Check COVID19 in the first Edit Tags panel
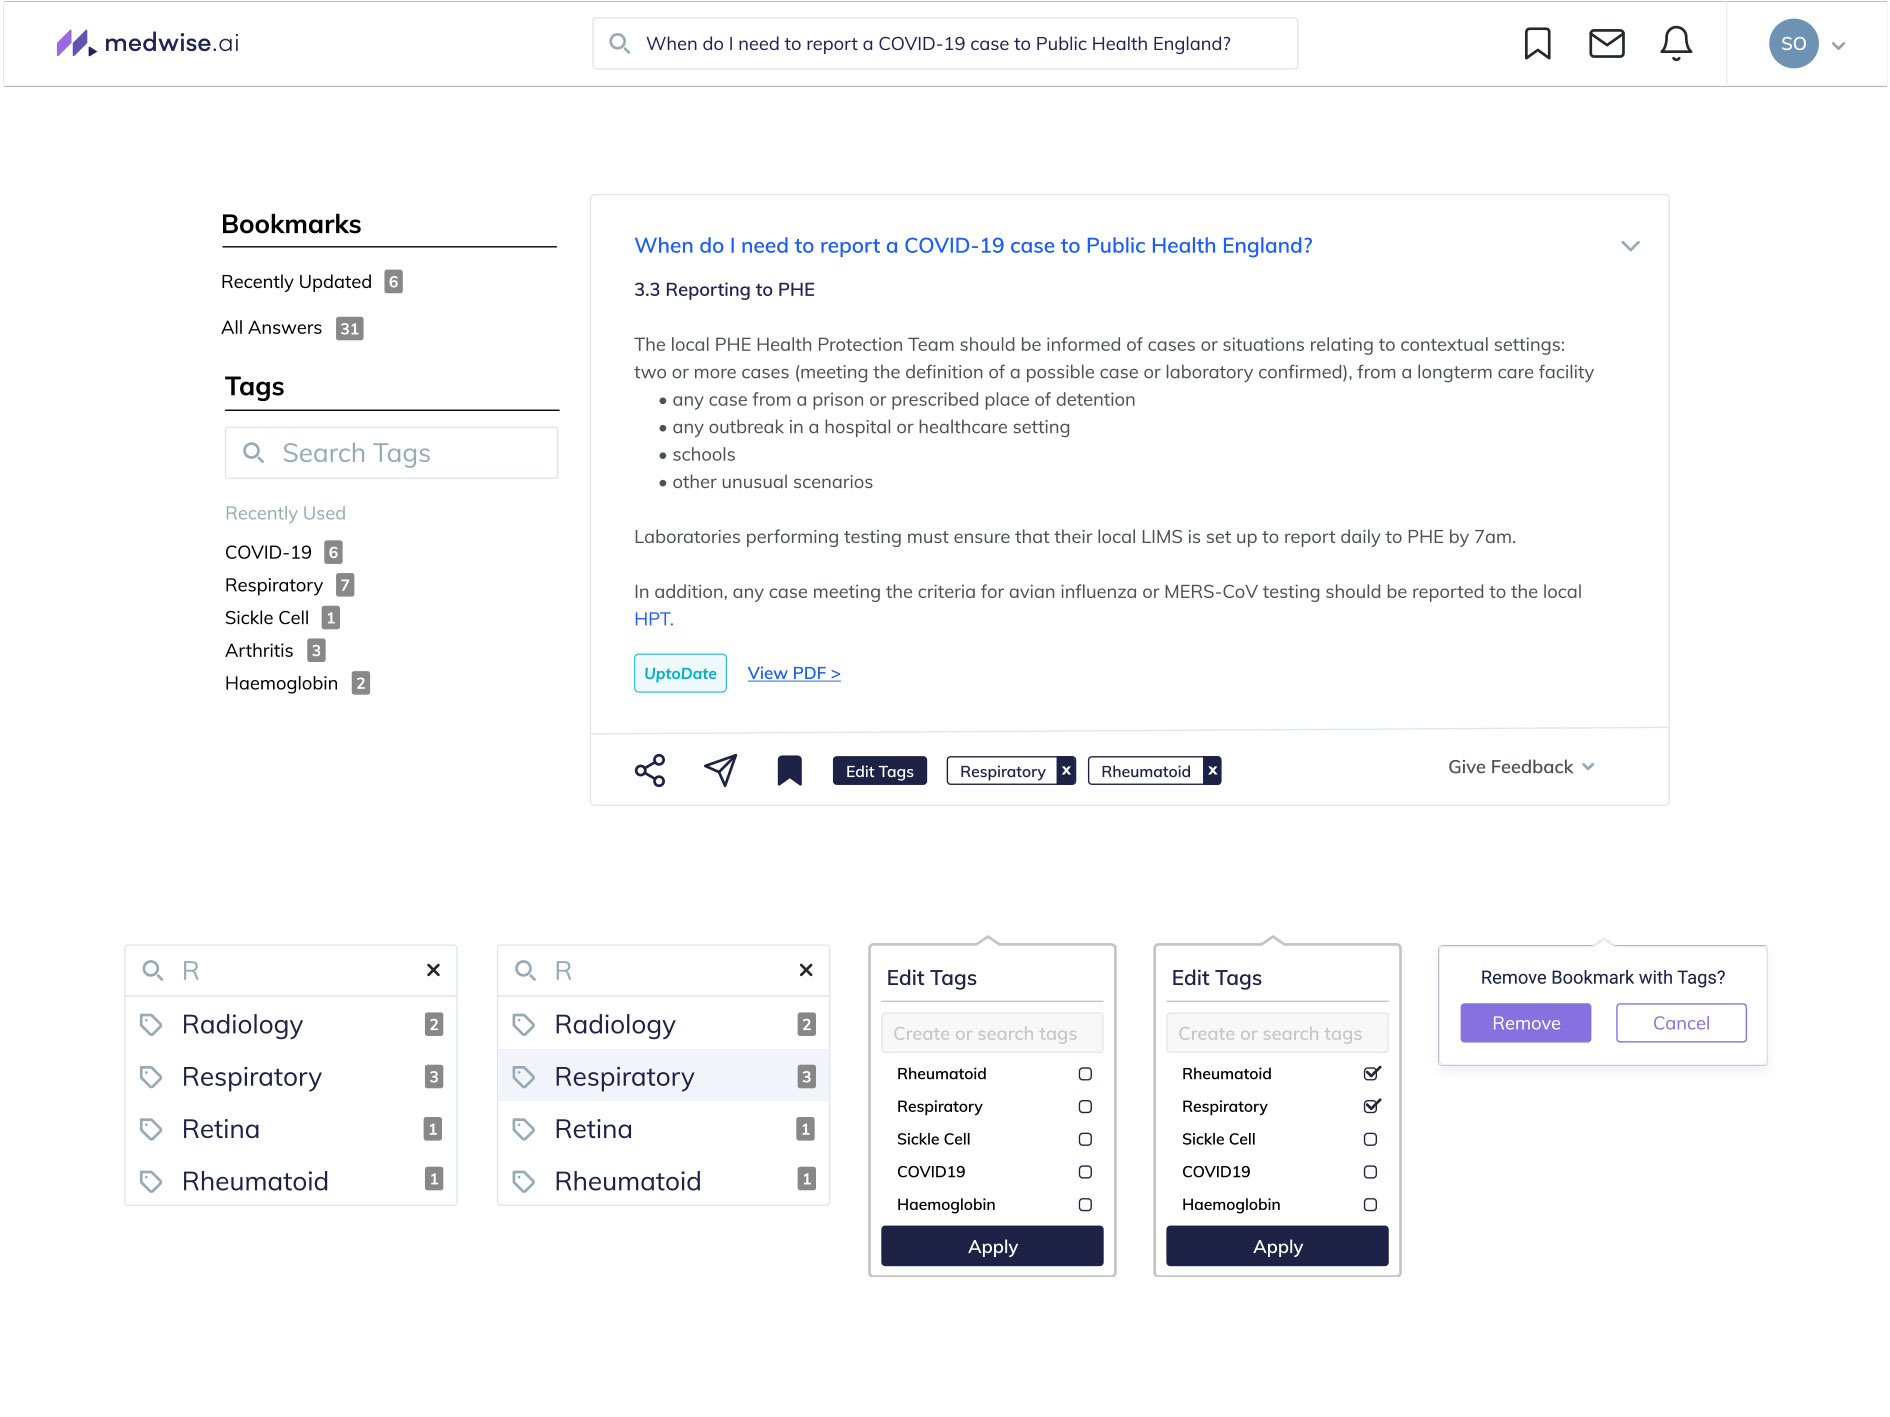1890x1417 pixels. point(1085,1172)
